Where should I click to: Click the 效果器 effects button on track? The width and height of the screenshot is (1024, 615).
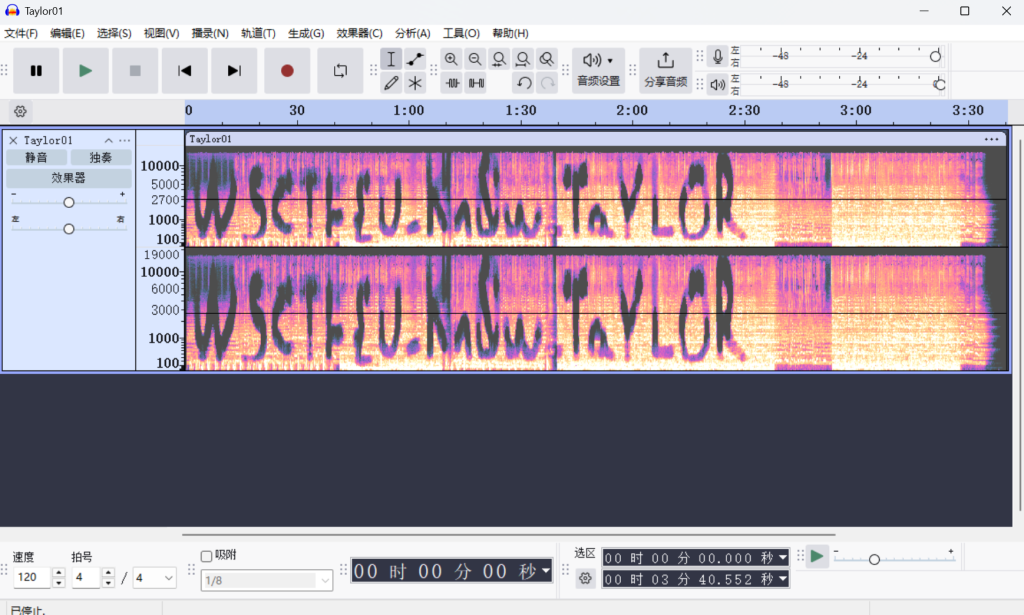pos(69,178)
